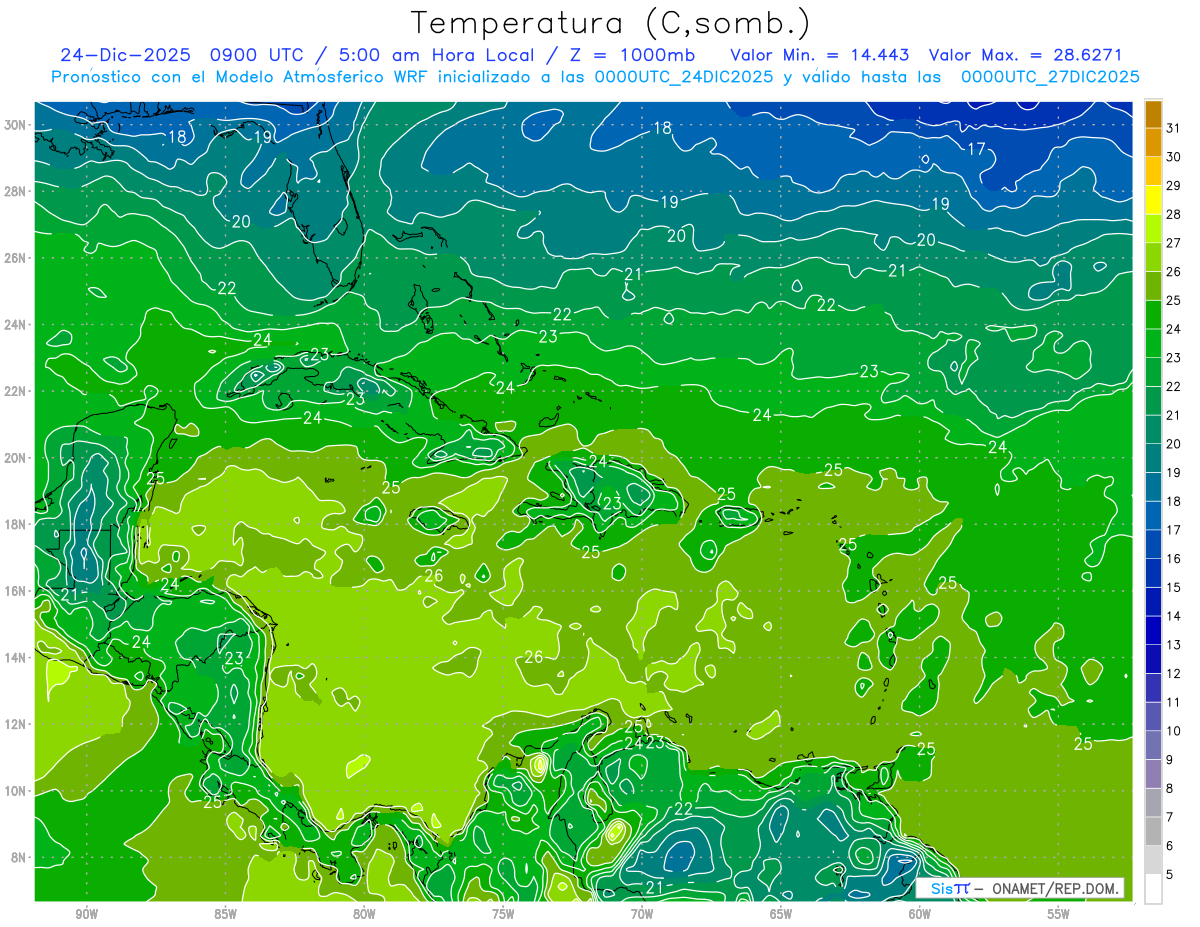The width and height of the screenshot is (1200, 927).
Task: Select the '7' label on the color bar
Action: tap(1170, 818)
